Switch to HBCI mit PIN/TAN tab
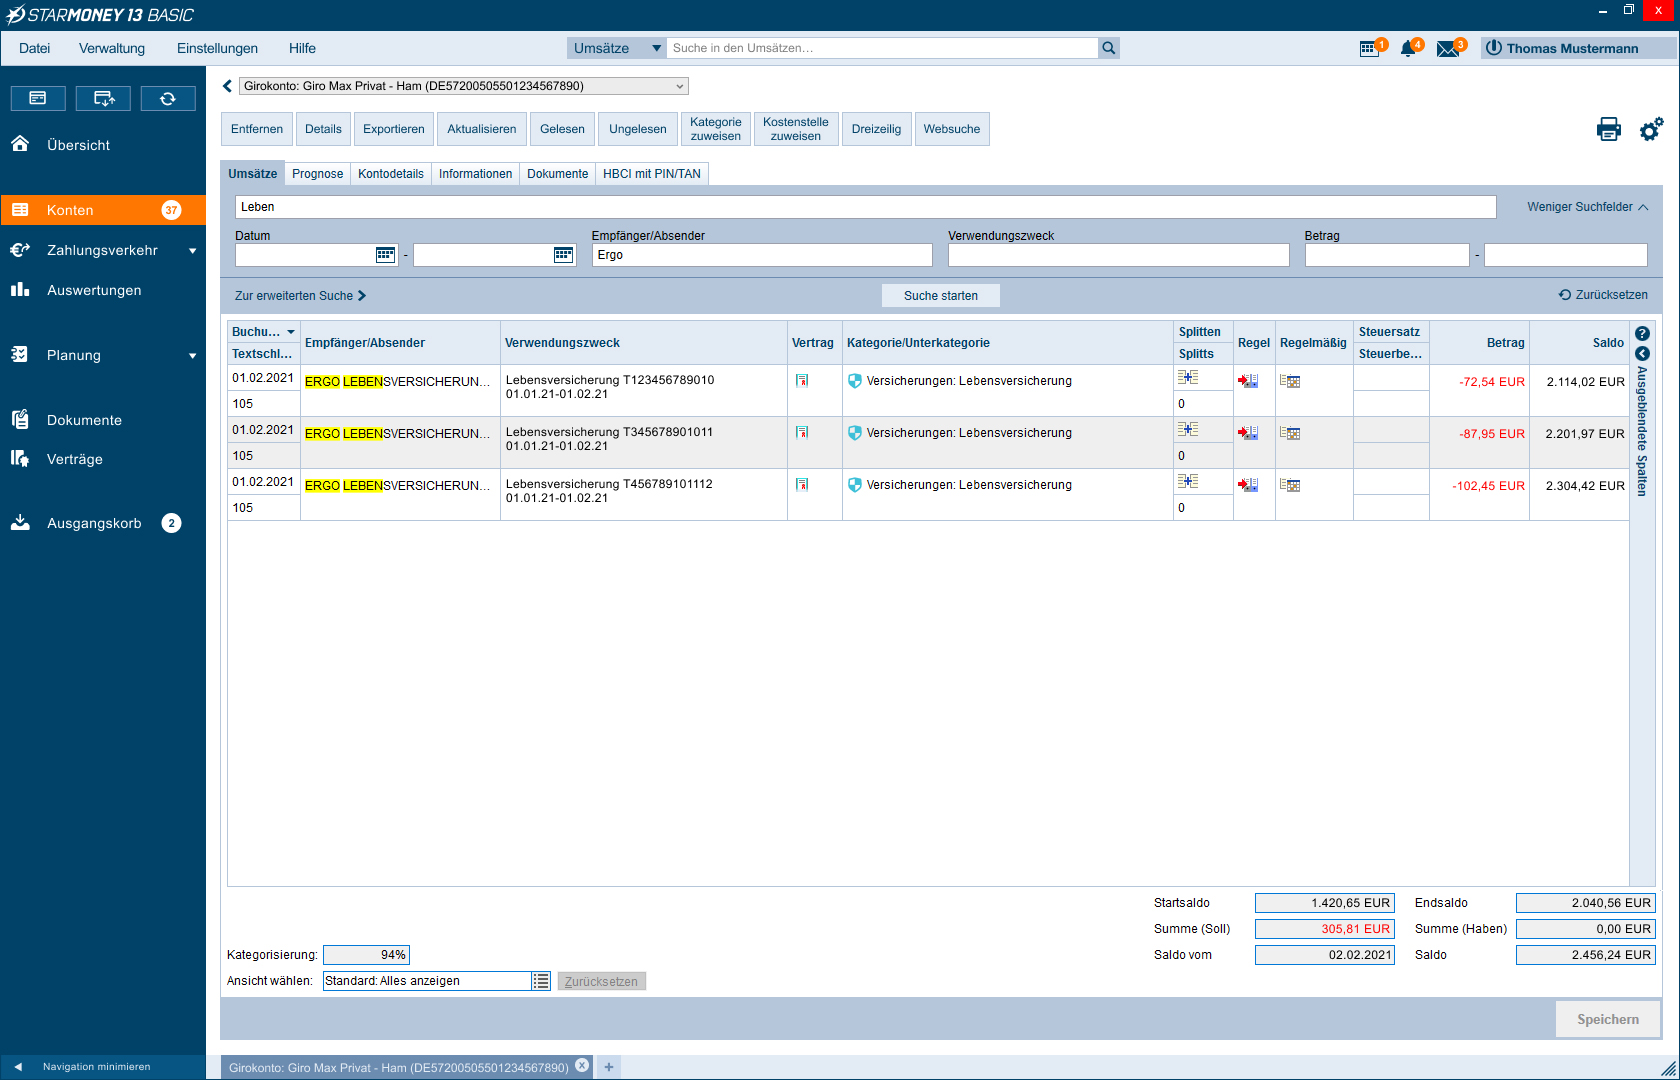This screenshot has height=1080, width=1680. click(652, 174)
